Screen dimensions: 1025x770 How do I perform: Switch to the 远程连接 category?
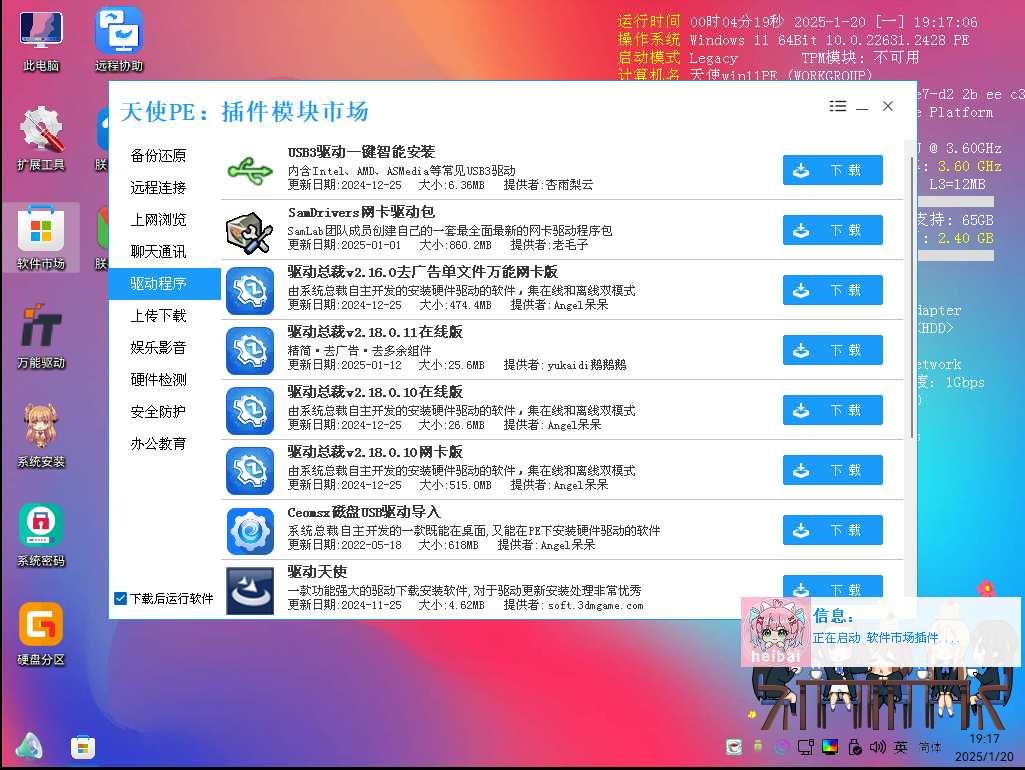tap(158, 188)
